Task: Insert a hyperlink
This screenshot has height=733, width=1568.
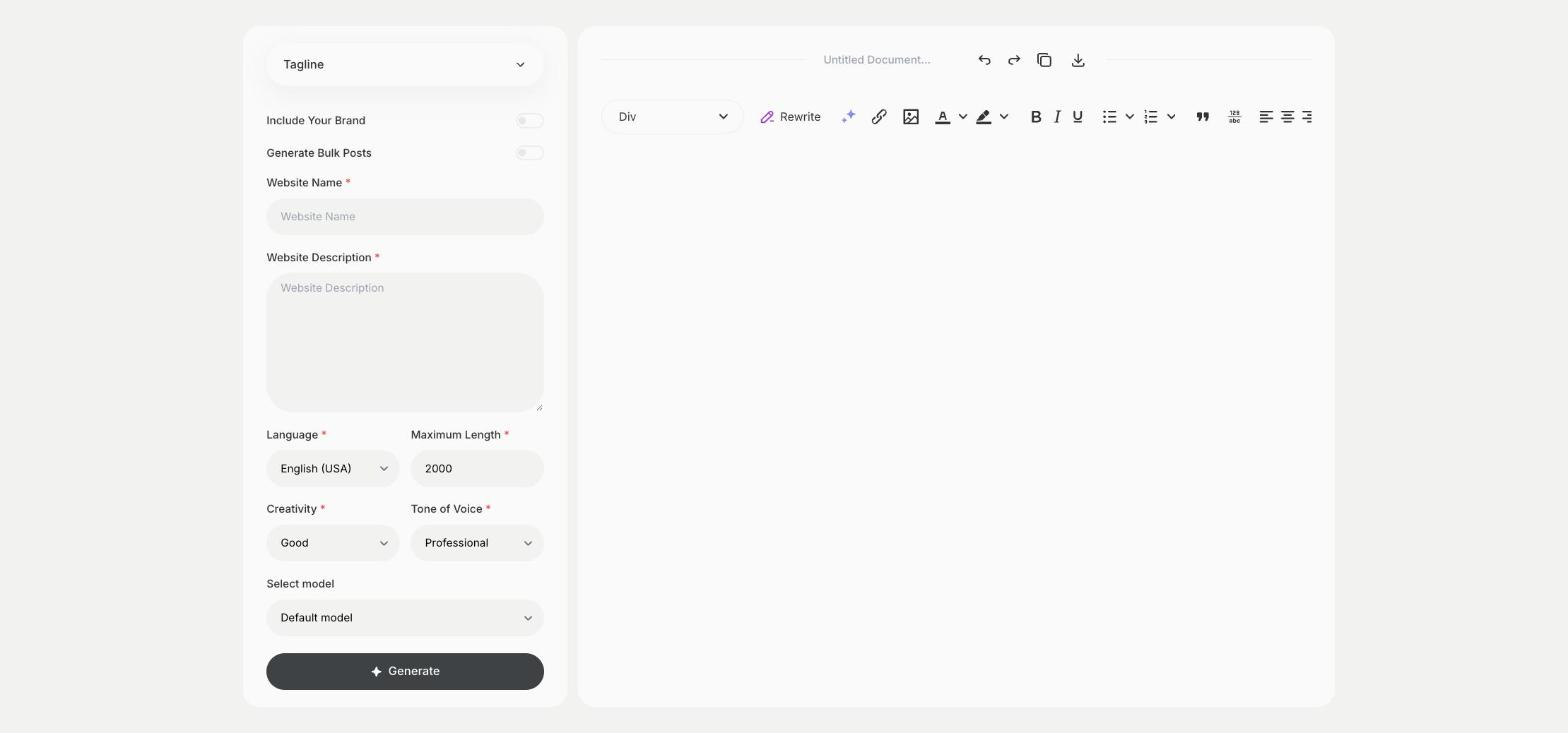Action: click(x=879, y=117)
